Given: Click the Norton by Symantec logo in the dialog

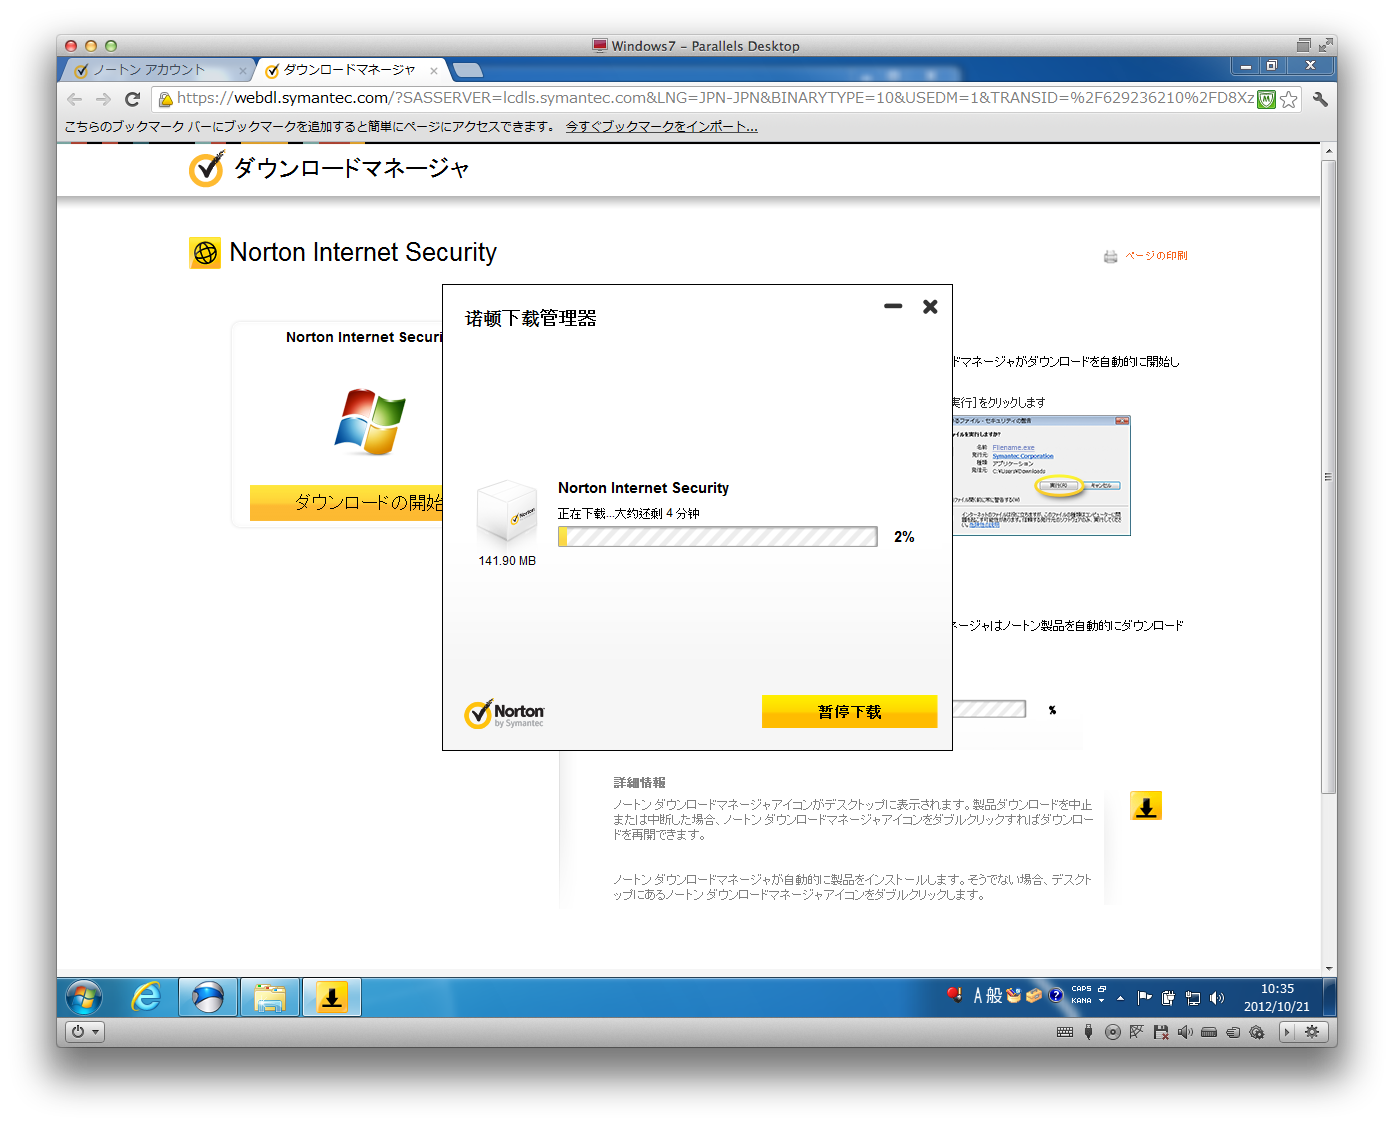Looking at the screenshot, I should click(505, 713).
